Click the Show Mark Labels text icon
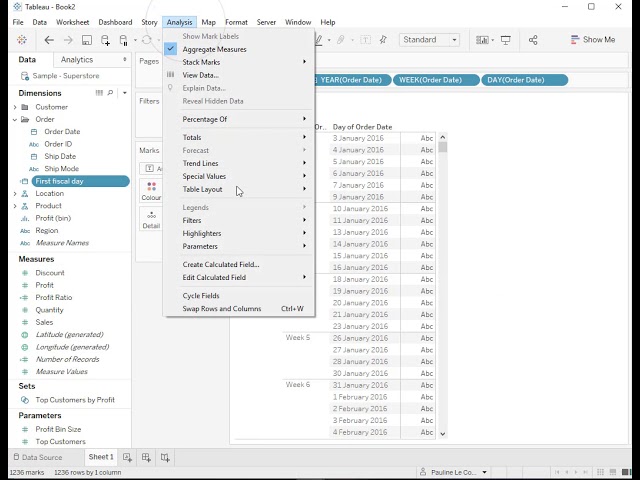Viewport: 640px width, 480px height. [x=366, y=40]
